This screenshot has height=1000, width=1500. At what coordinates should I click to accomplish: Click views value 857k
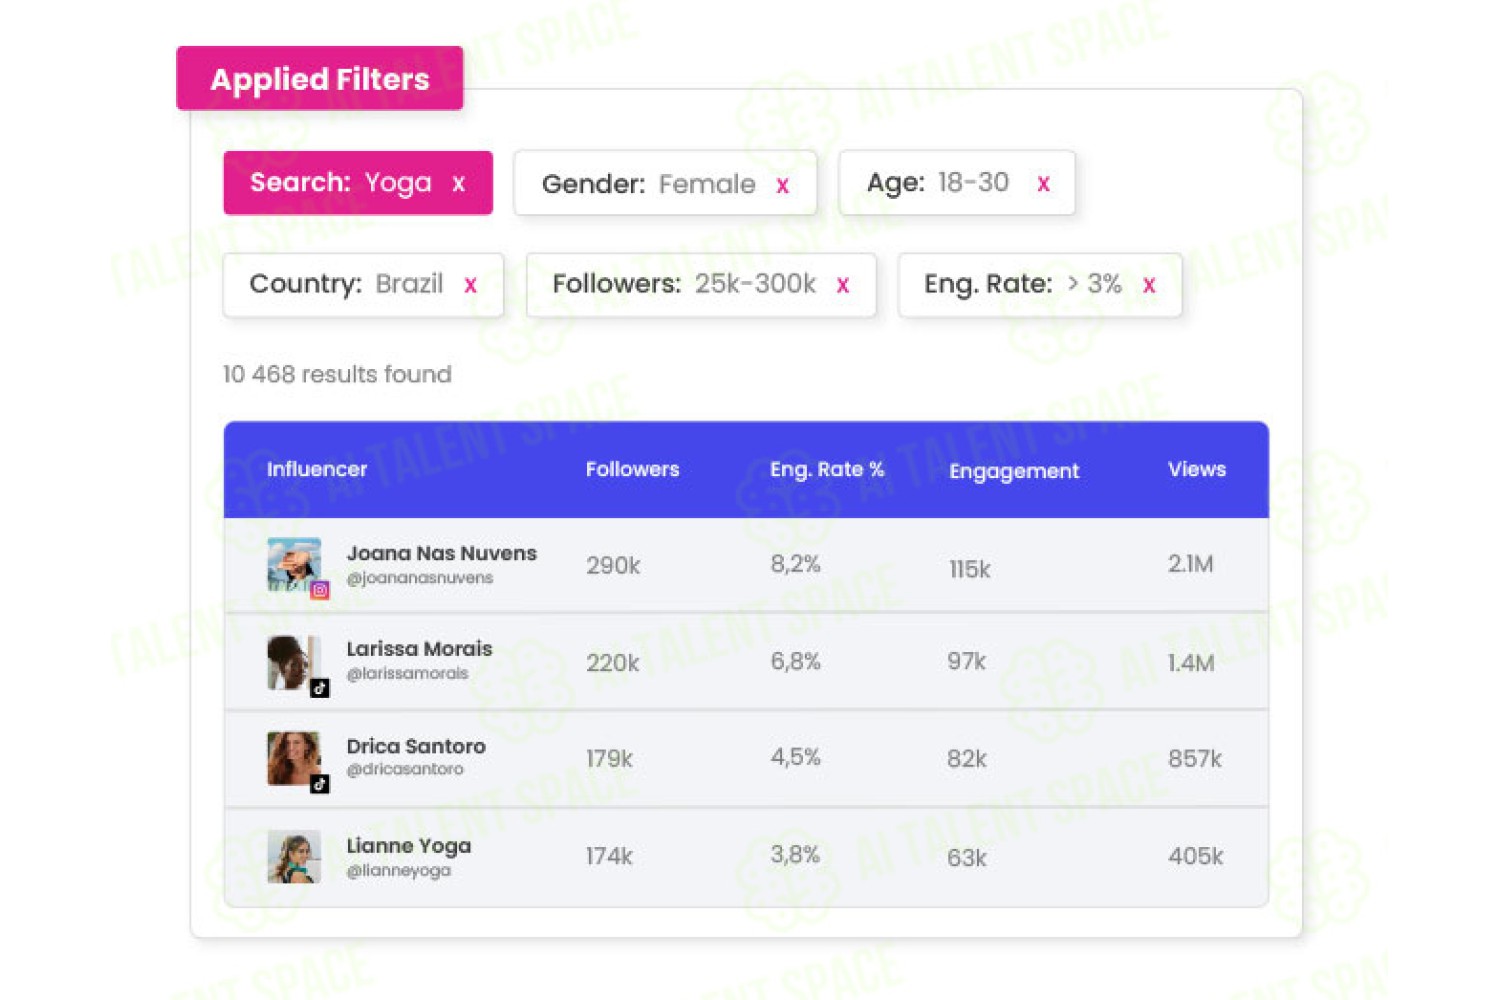pyautogui.click(x=1195, y=759)
